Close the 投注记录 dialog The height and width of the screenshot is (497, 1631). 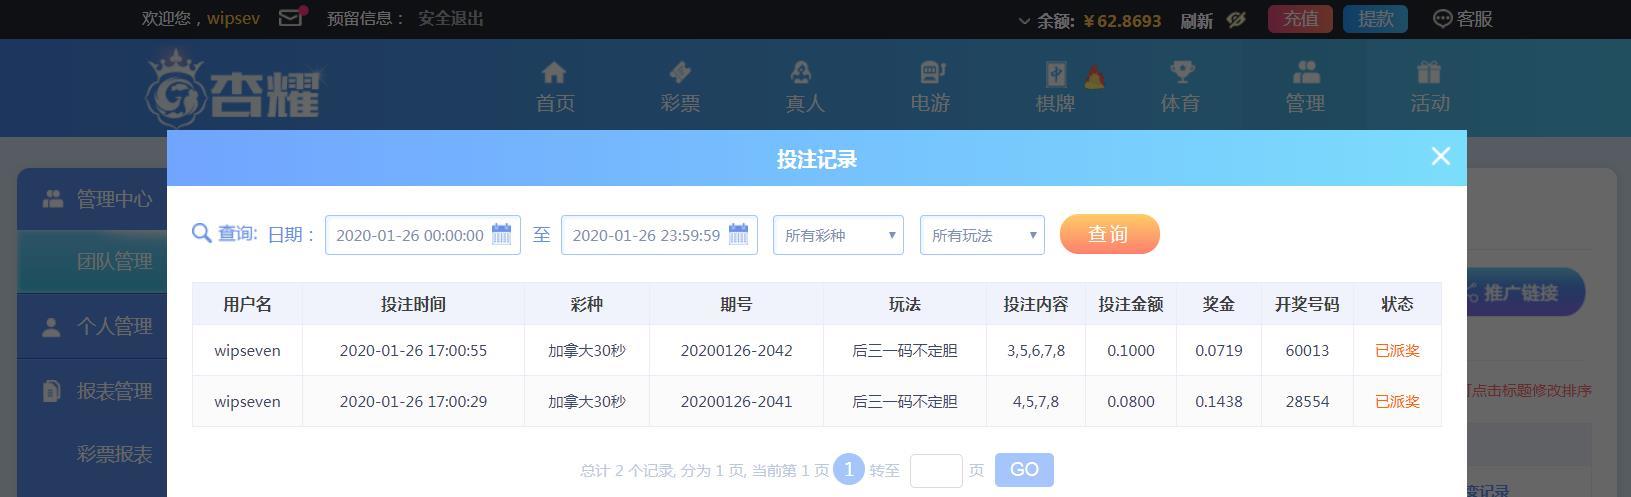point(1440,156)
